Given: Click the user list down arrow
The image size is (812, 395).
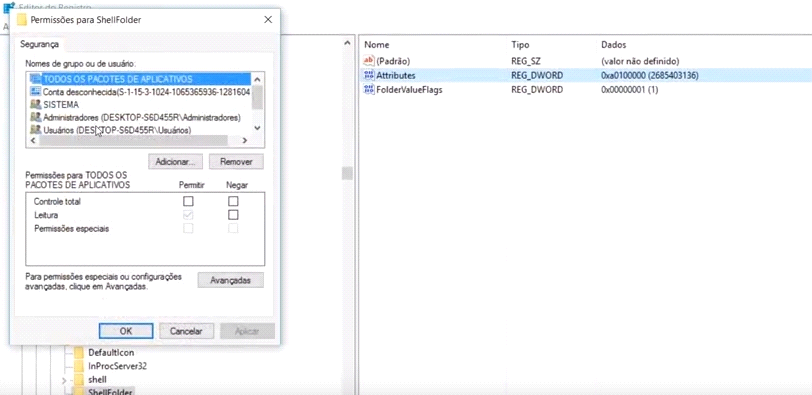Looking at the screenshot, I should pos(258,128).
